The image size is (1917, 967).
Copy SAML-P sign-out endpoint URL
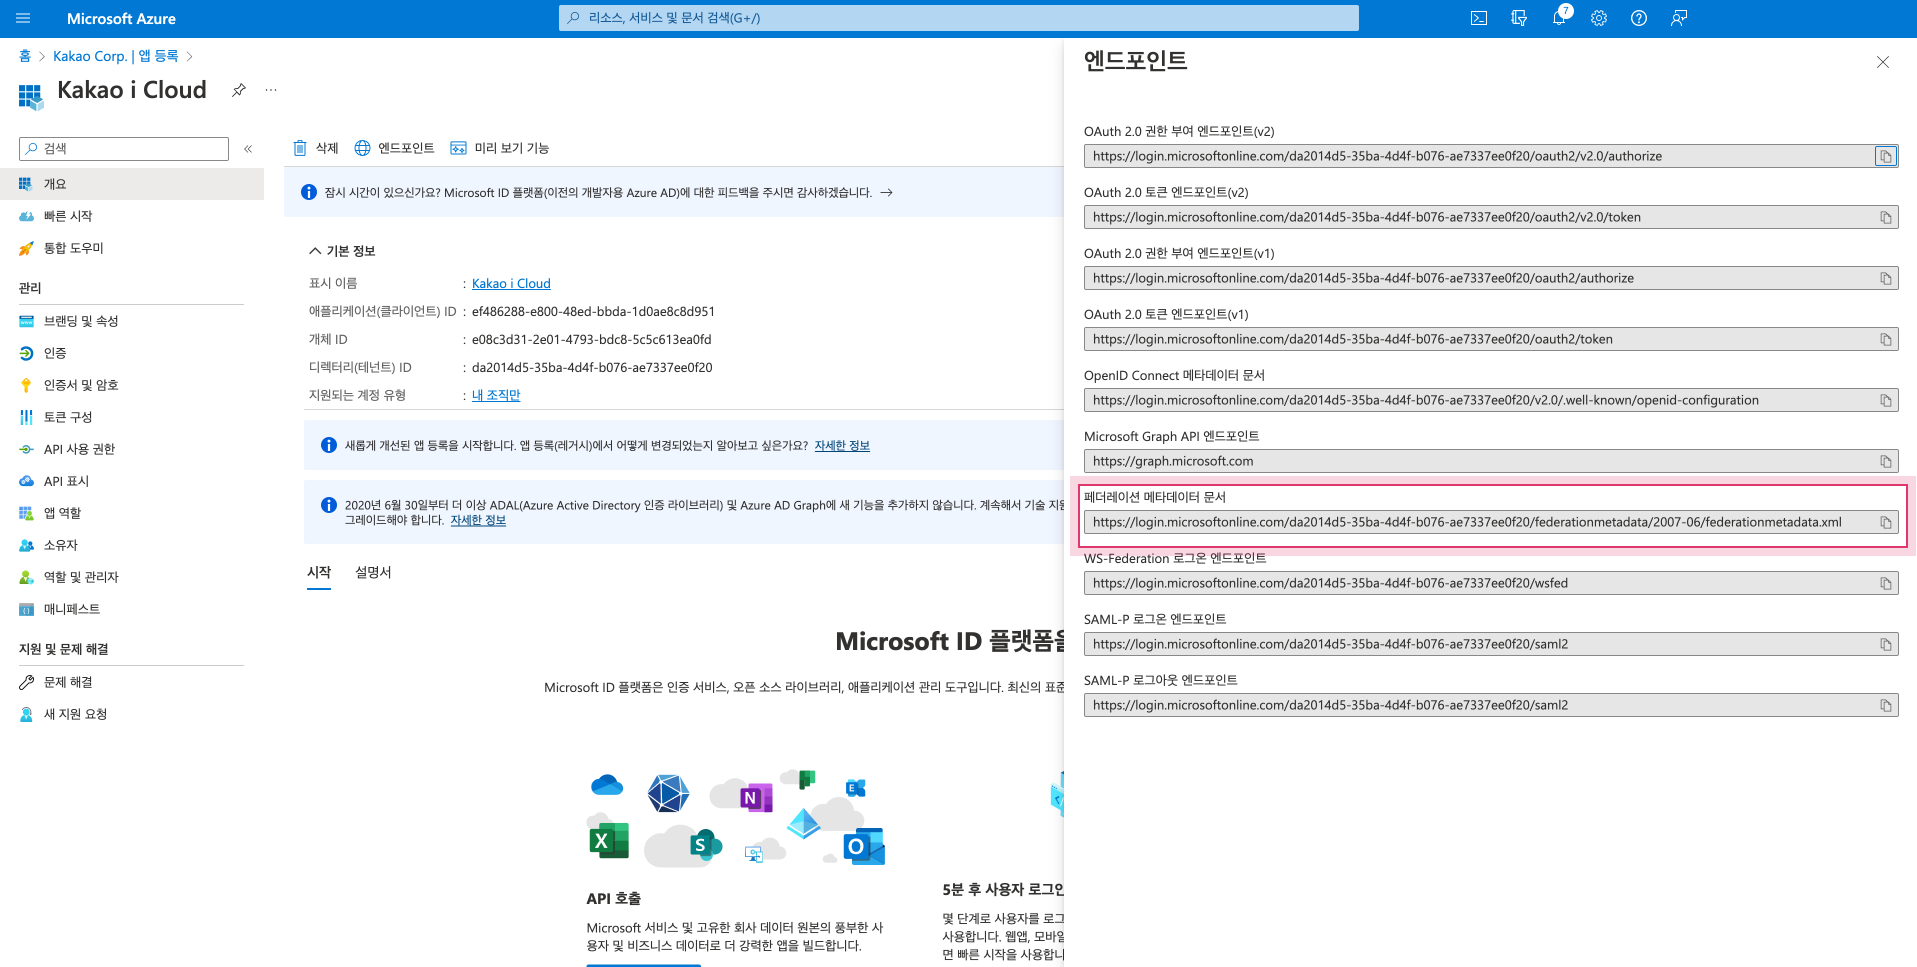[x=1886, y=705]
